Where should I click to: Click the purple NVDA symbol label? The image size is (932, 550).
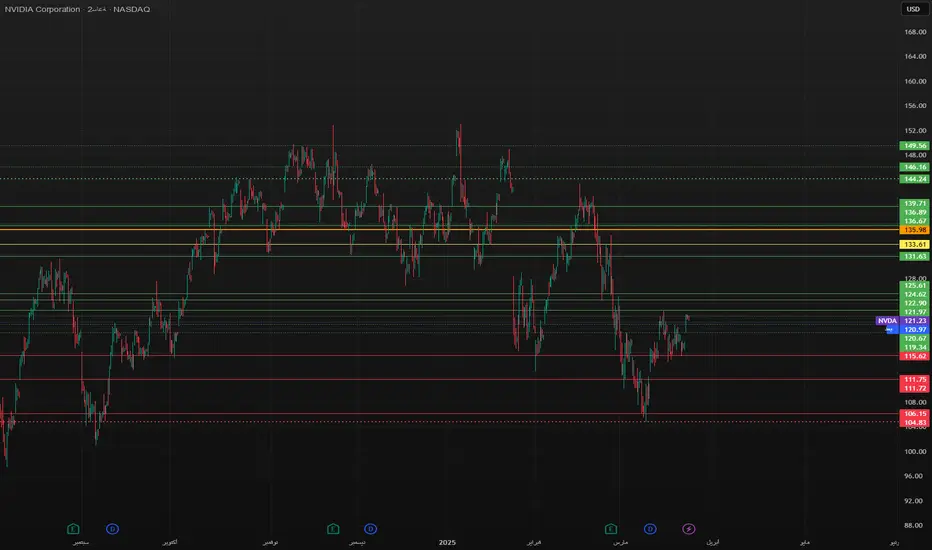tap(887, 320)
